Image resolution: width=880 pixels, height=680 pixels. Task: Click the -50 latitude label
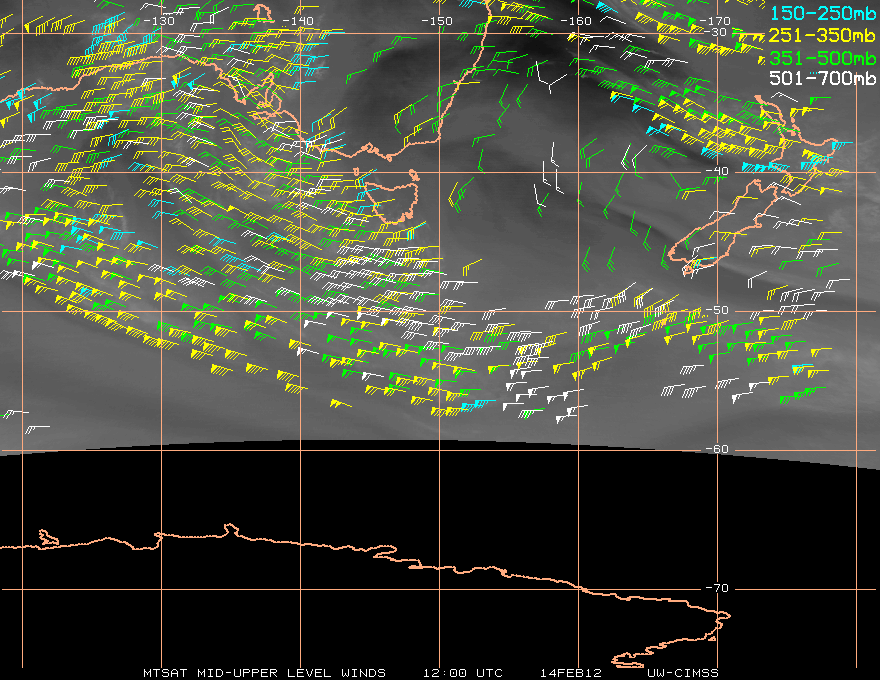point(717,310)
